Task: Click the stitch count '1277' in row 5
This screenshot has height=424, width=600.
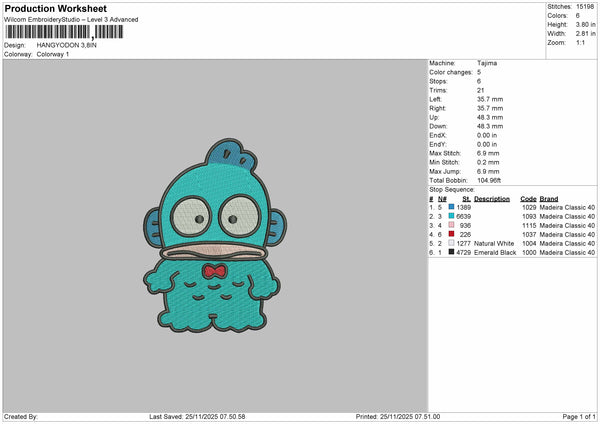Action: (x=464, y=243)
